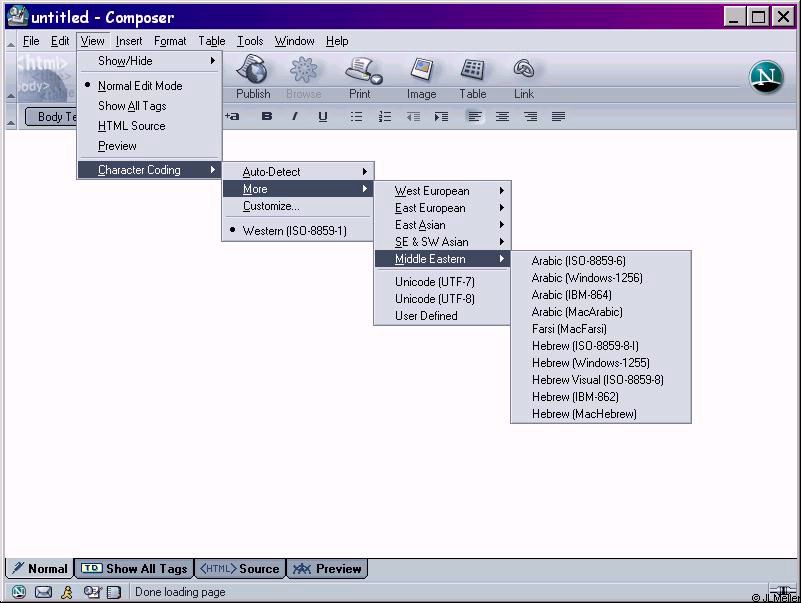This screenshot has width=801, height=603.
Task: Open the Window menu
Action: (x=294, y=41)
